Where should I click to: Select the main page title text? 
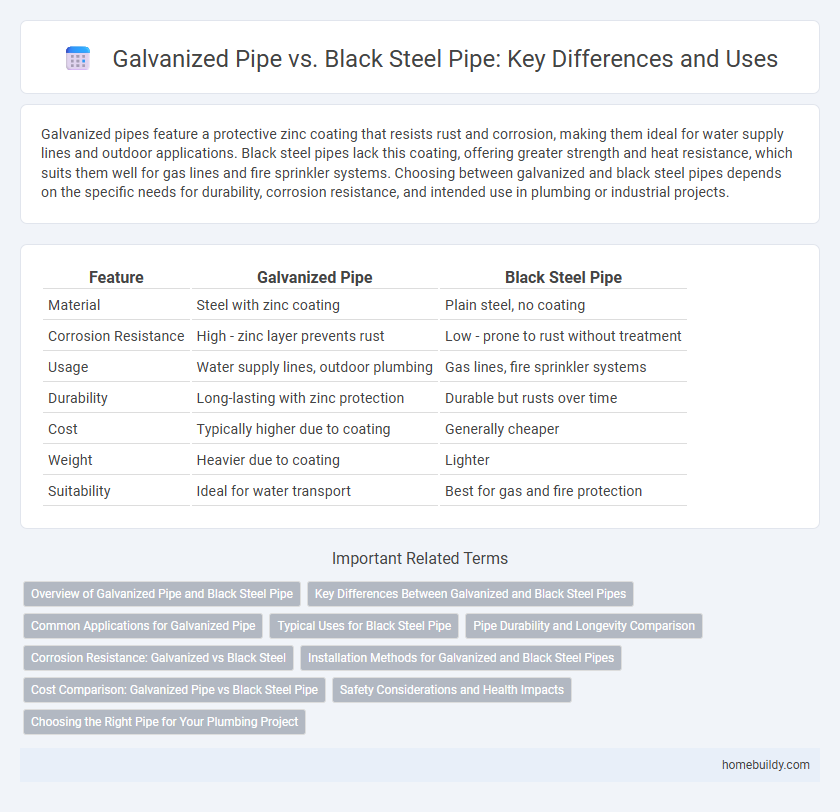pos(445,59)
